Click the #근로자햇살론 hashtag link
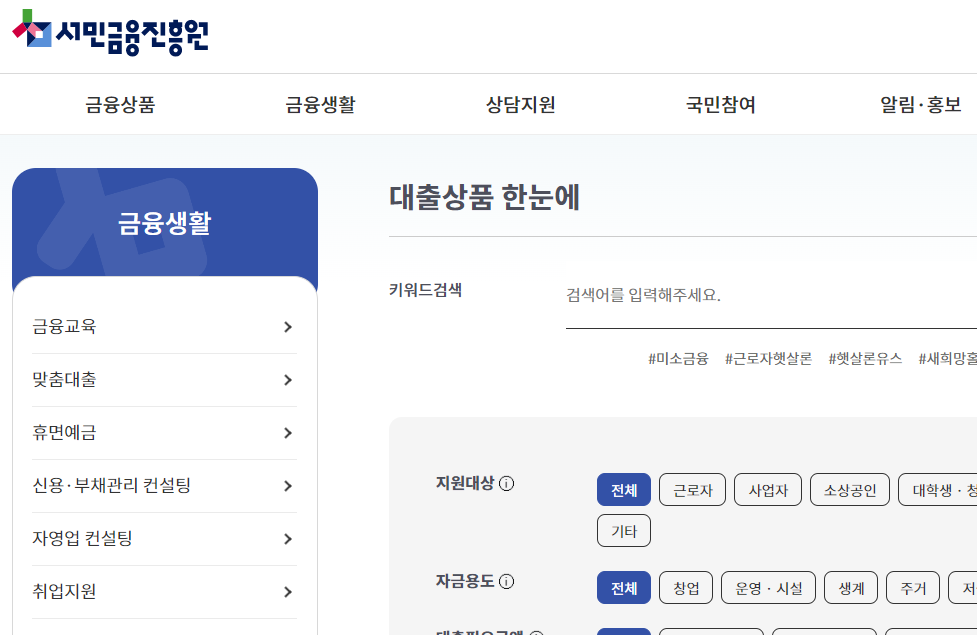Viewport: 977px width, 635px height. [768, 358]
